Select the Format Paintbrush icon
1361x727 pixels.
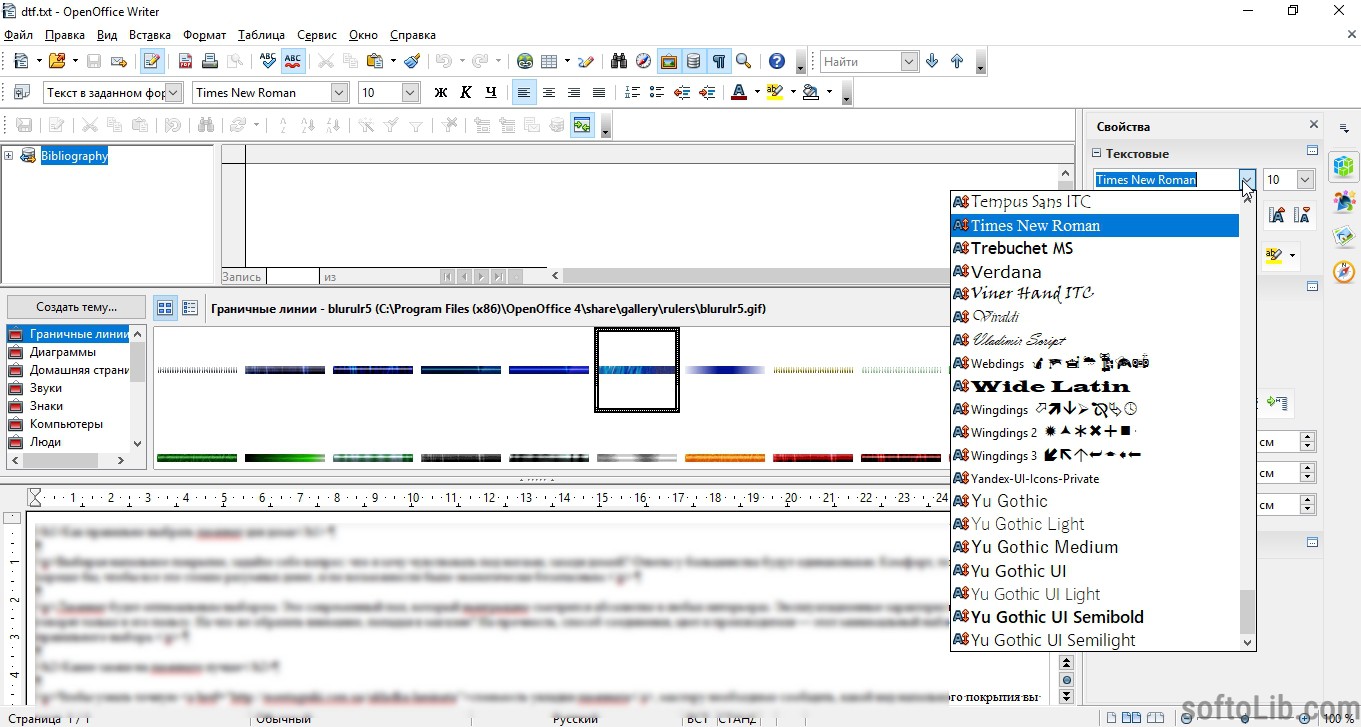coord(412,62)
